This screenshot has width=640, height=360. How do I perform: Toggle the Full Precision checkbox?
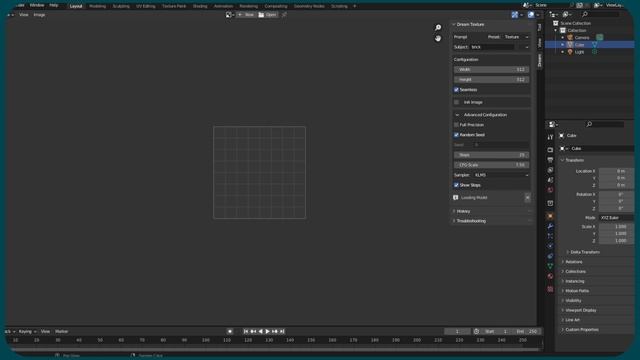(456, 124)
